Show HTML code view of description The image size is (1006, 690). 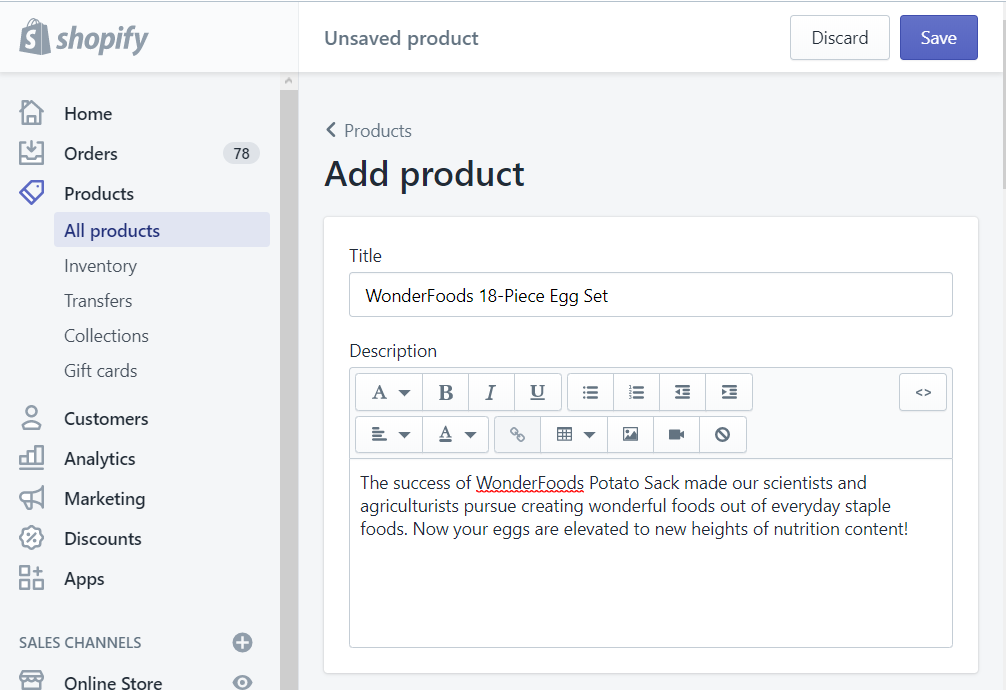coord(923,392)
